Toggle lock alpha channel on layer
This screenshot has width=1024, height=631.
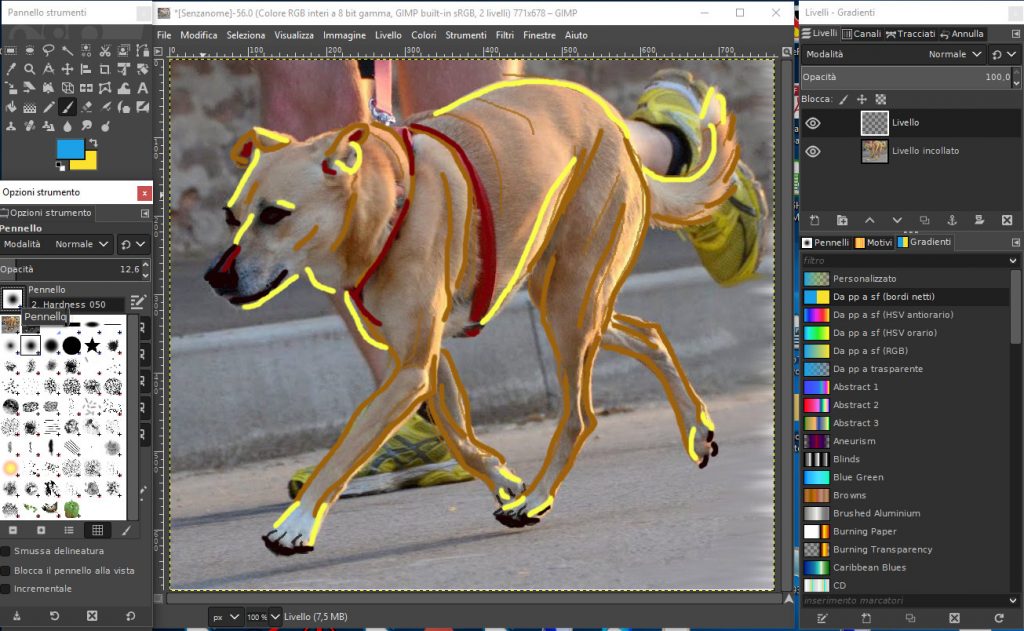tap(881, 99)
